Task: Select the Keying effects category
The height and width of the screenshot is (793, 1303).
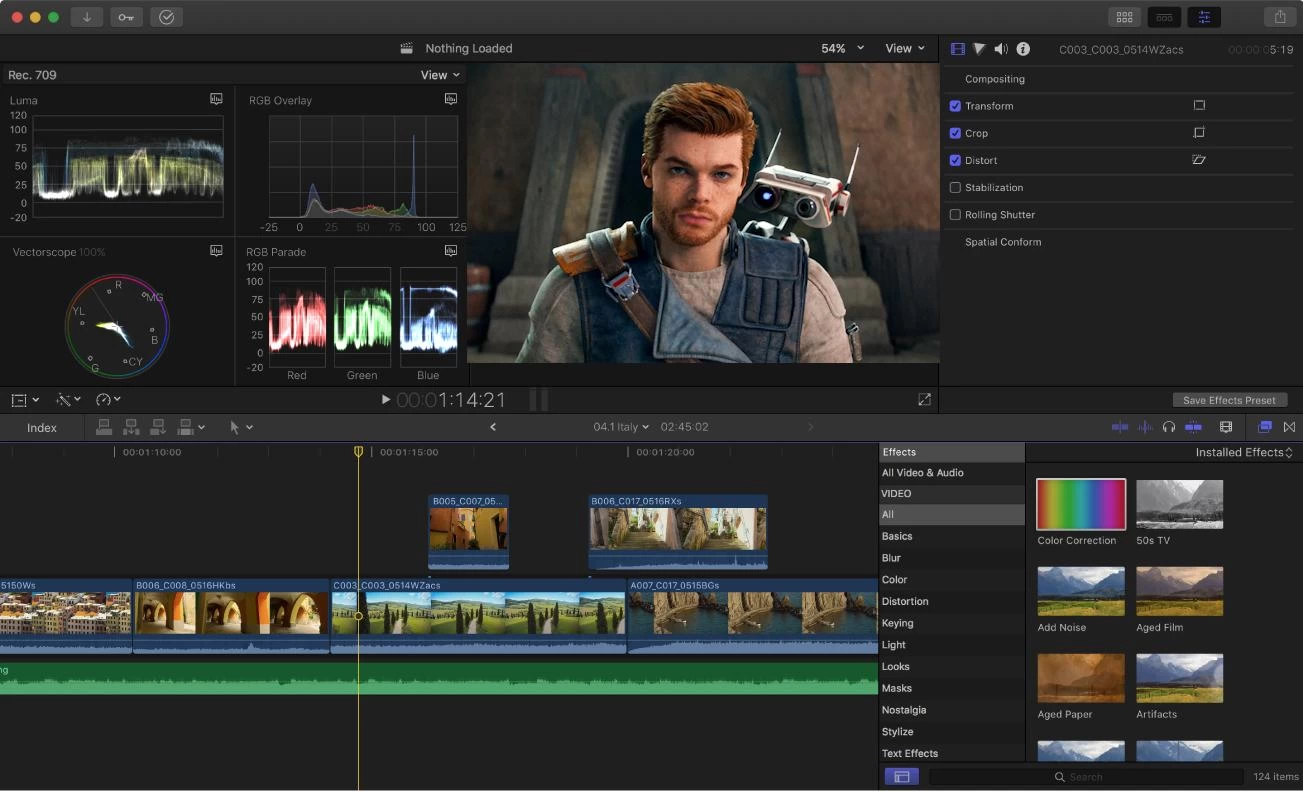Action: coord(951,623)
